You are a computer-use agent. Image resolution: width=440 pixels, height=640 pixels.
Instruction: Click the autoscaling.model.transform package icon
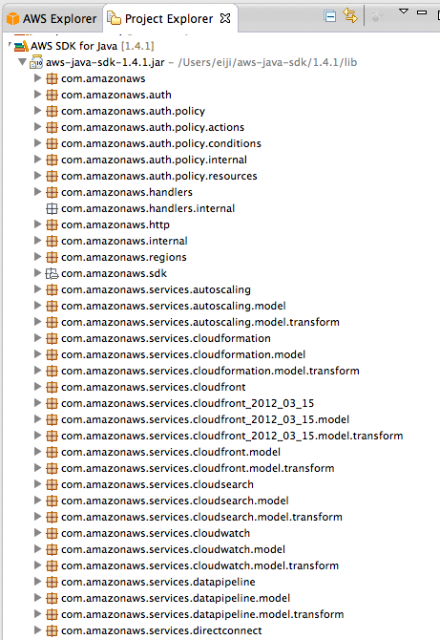(x=52, y=322)
